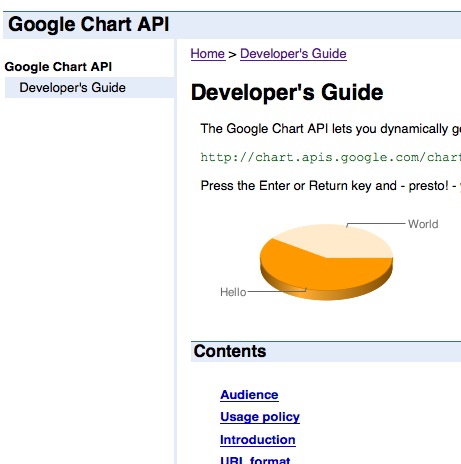
Task: Click the Google Chart API sidebar heading
Action: 58,67
